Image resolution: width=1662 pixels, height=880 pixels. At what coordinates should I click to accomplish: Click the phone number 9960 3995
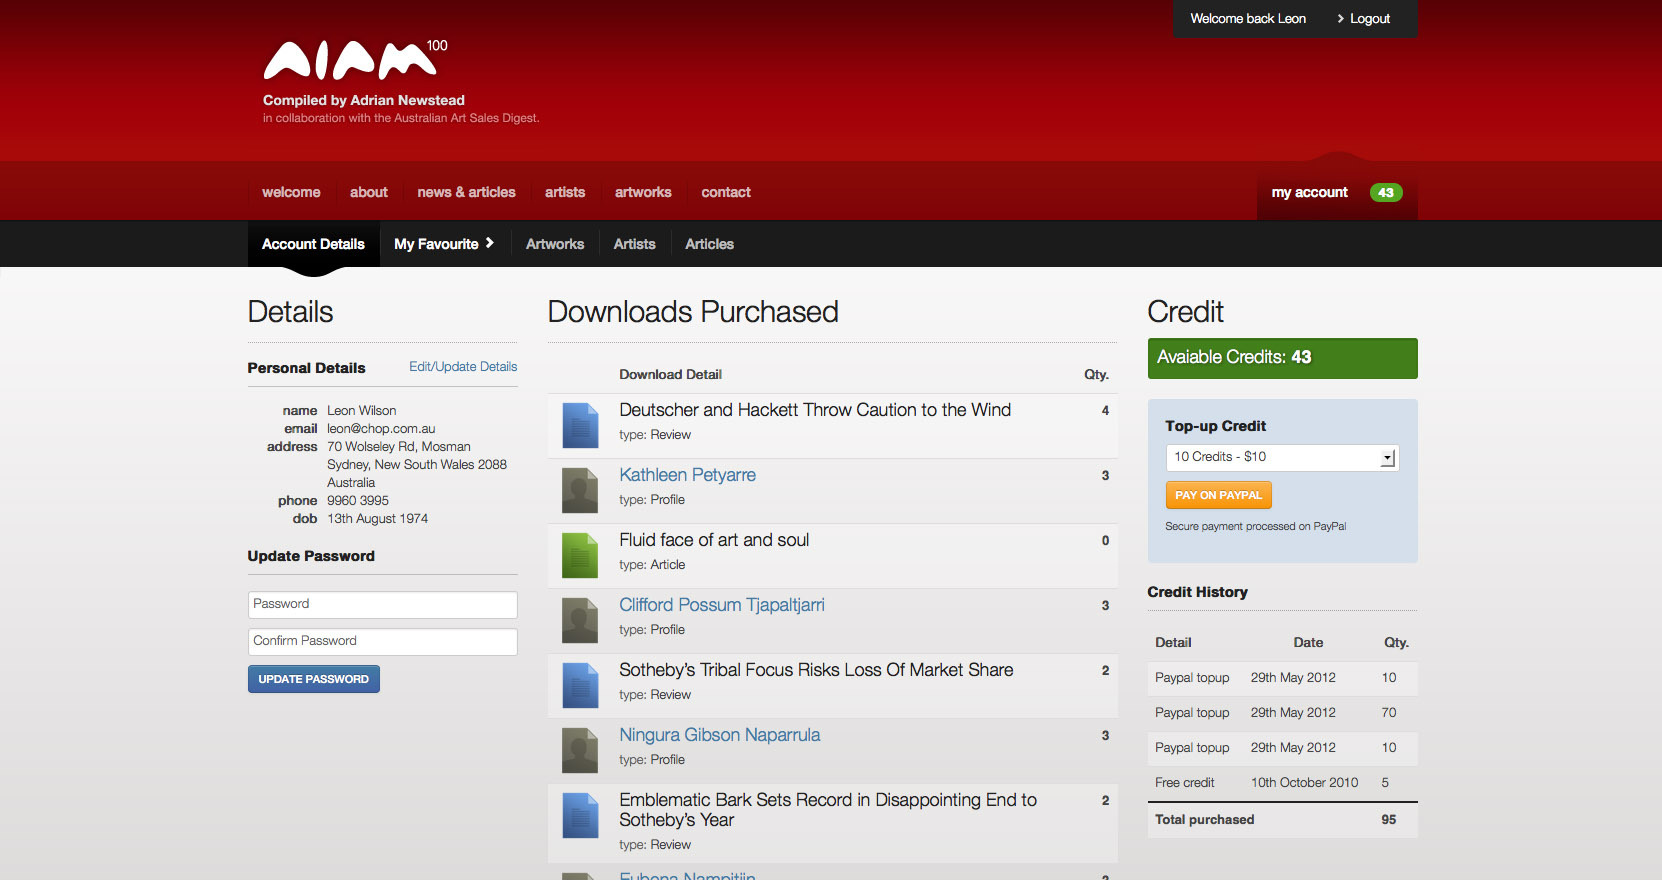358,501
